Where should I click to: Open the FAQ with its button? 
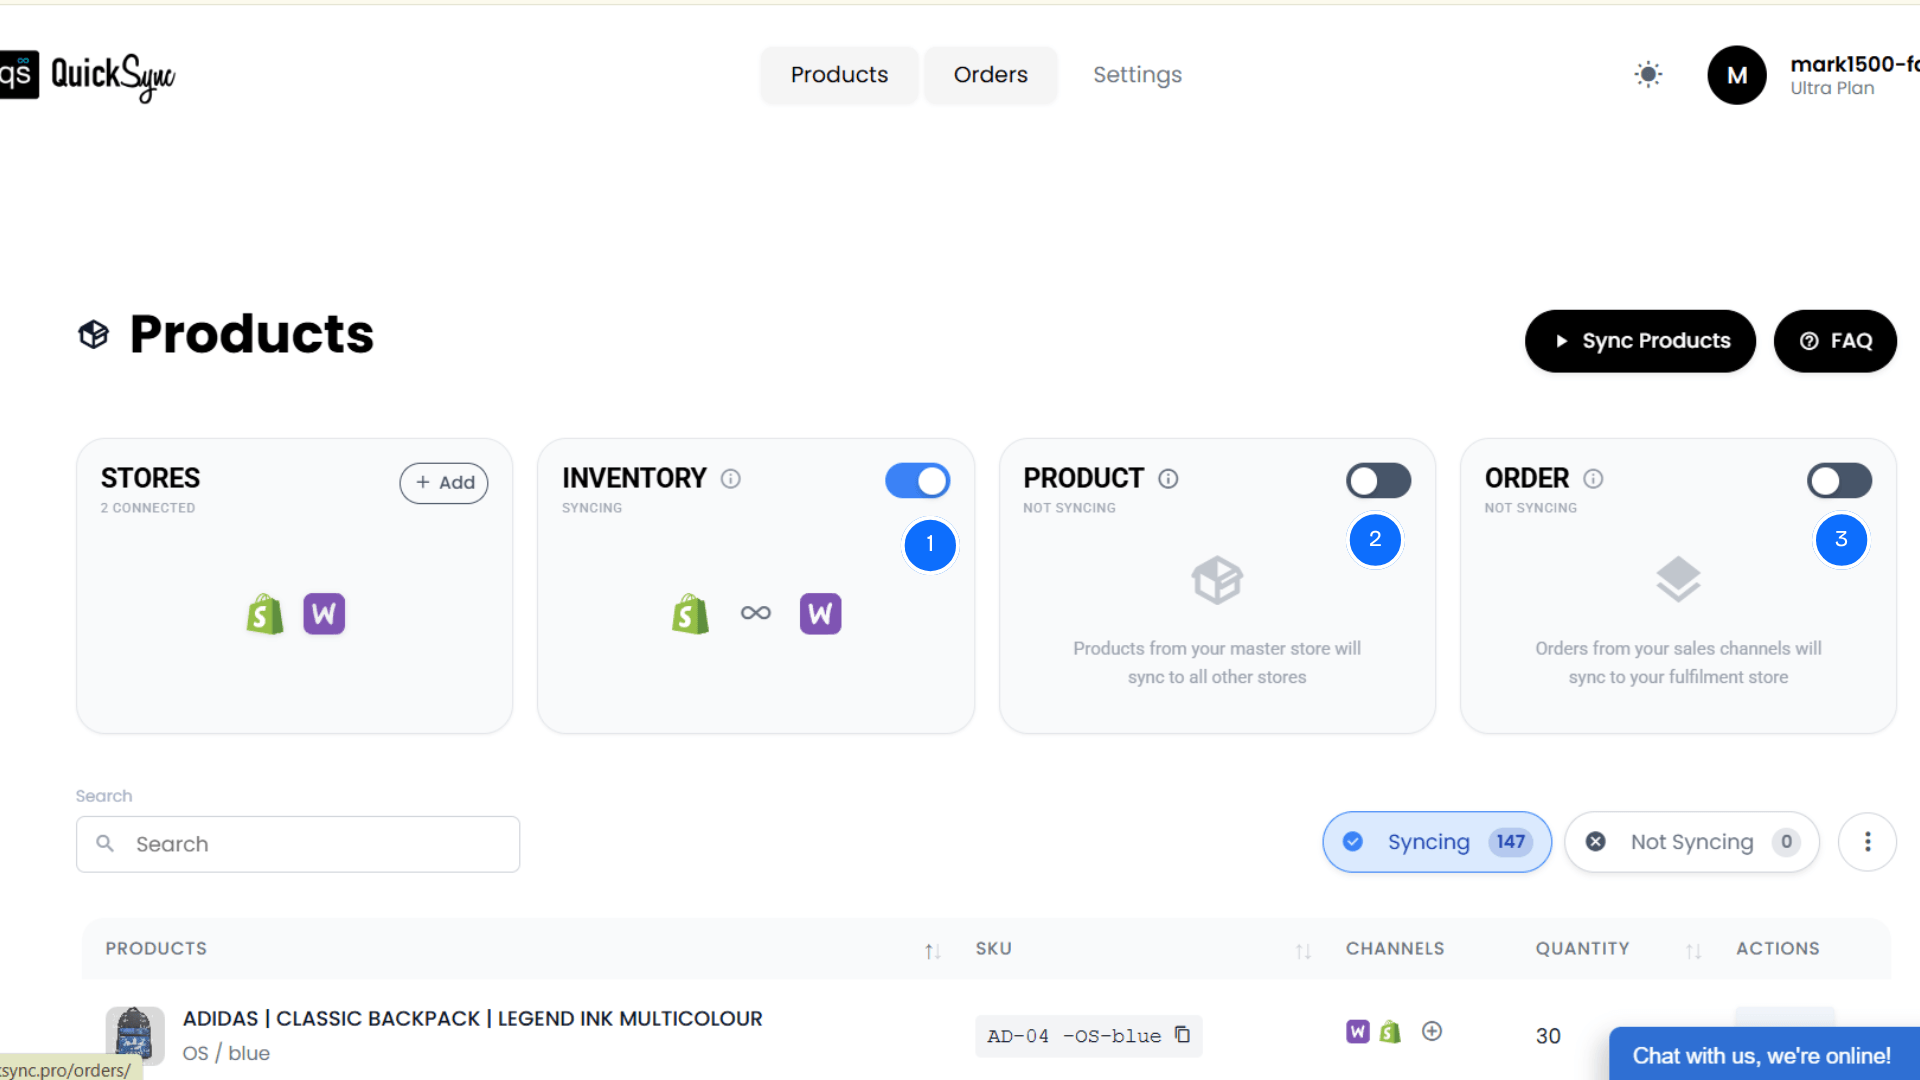tap(1835, 340)
